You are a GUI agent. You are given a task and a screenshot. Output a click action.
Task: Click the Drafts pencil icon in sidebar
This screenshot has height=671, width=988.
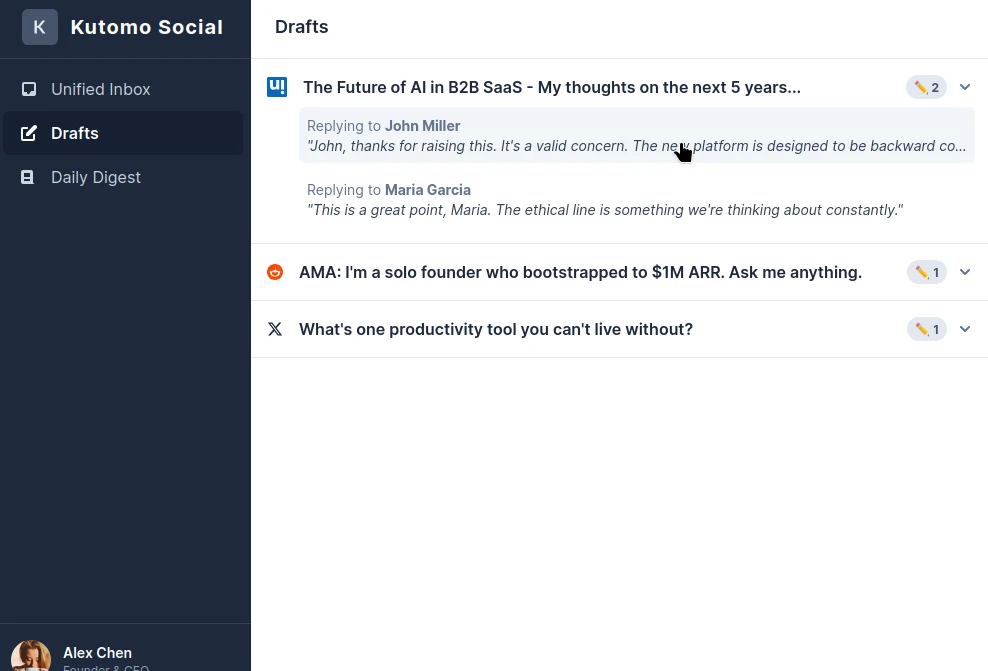point(29,133)
